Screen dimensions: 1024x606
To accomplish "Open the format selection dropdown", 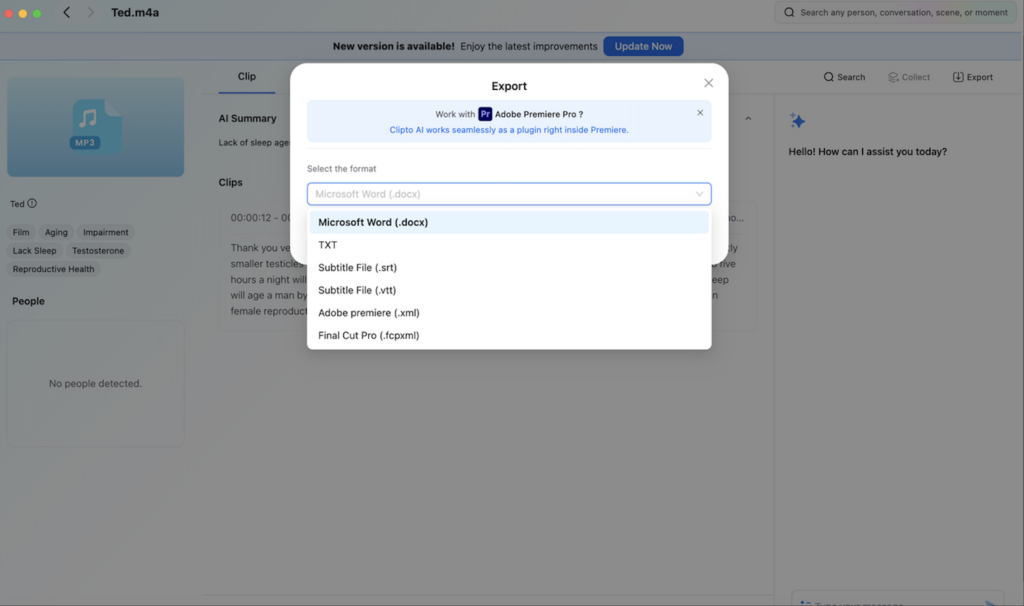I will tap(509, 194).
